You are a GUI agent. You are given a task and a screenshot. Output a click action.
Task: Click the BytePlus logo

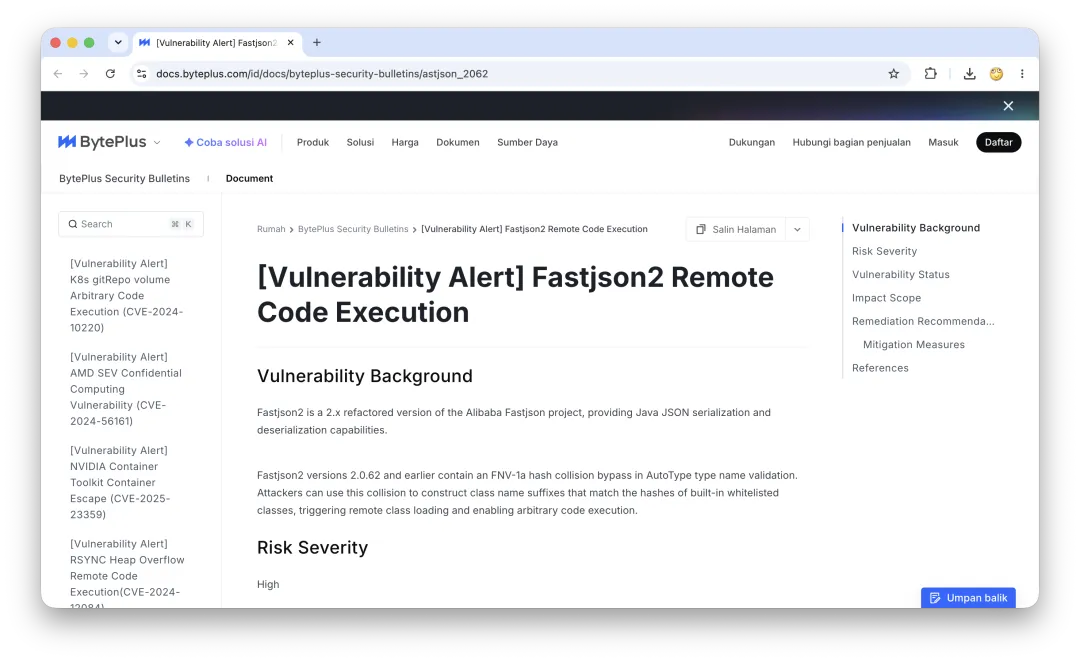point(102,142)
